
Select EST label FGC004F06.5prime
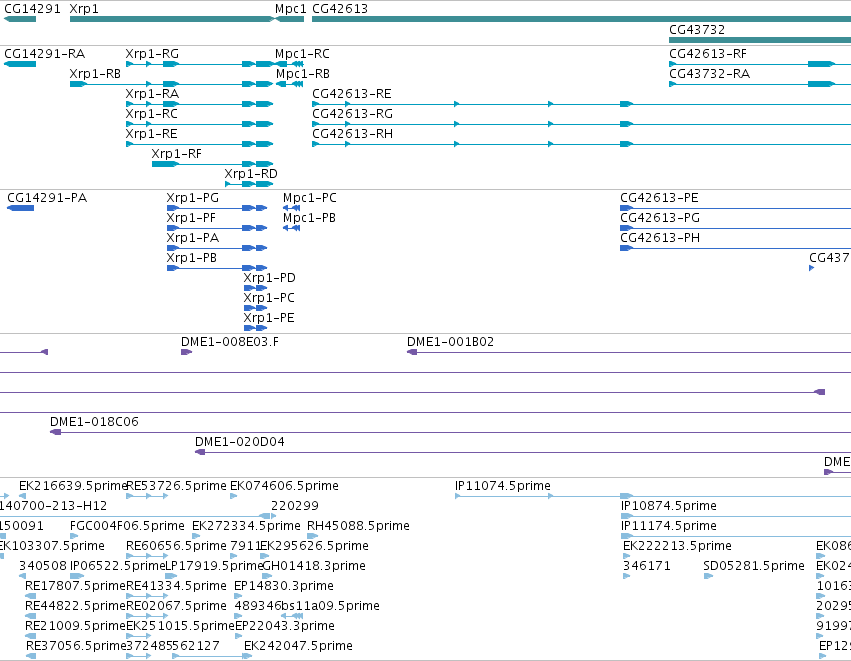click(x=128, y=526)
